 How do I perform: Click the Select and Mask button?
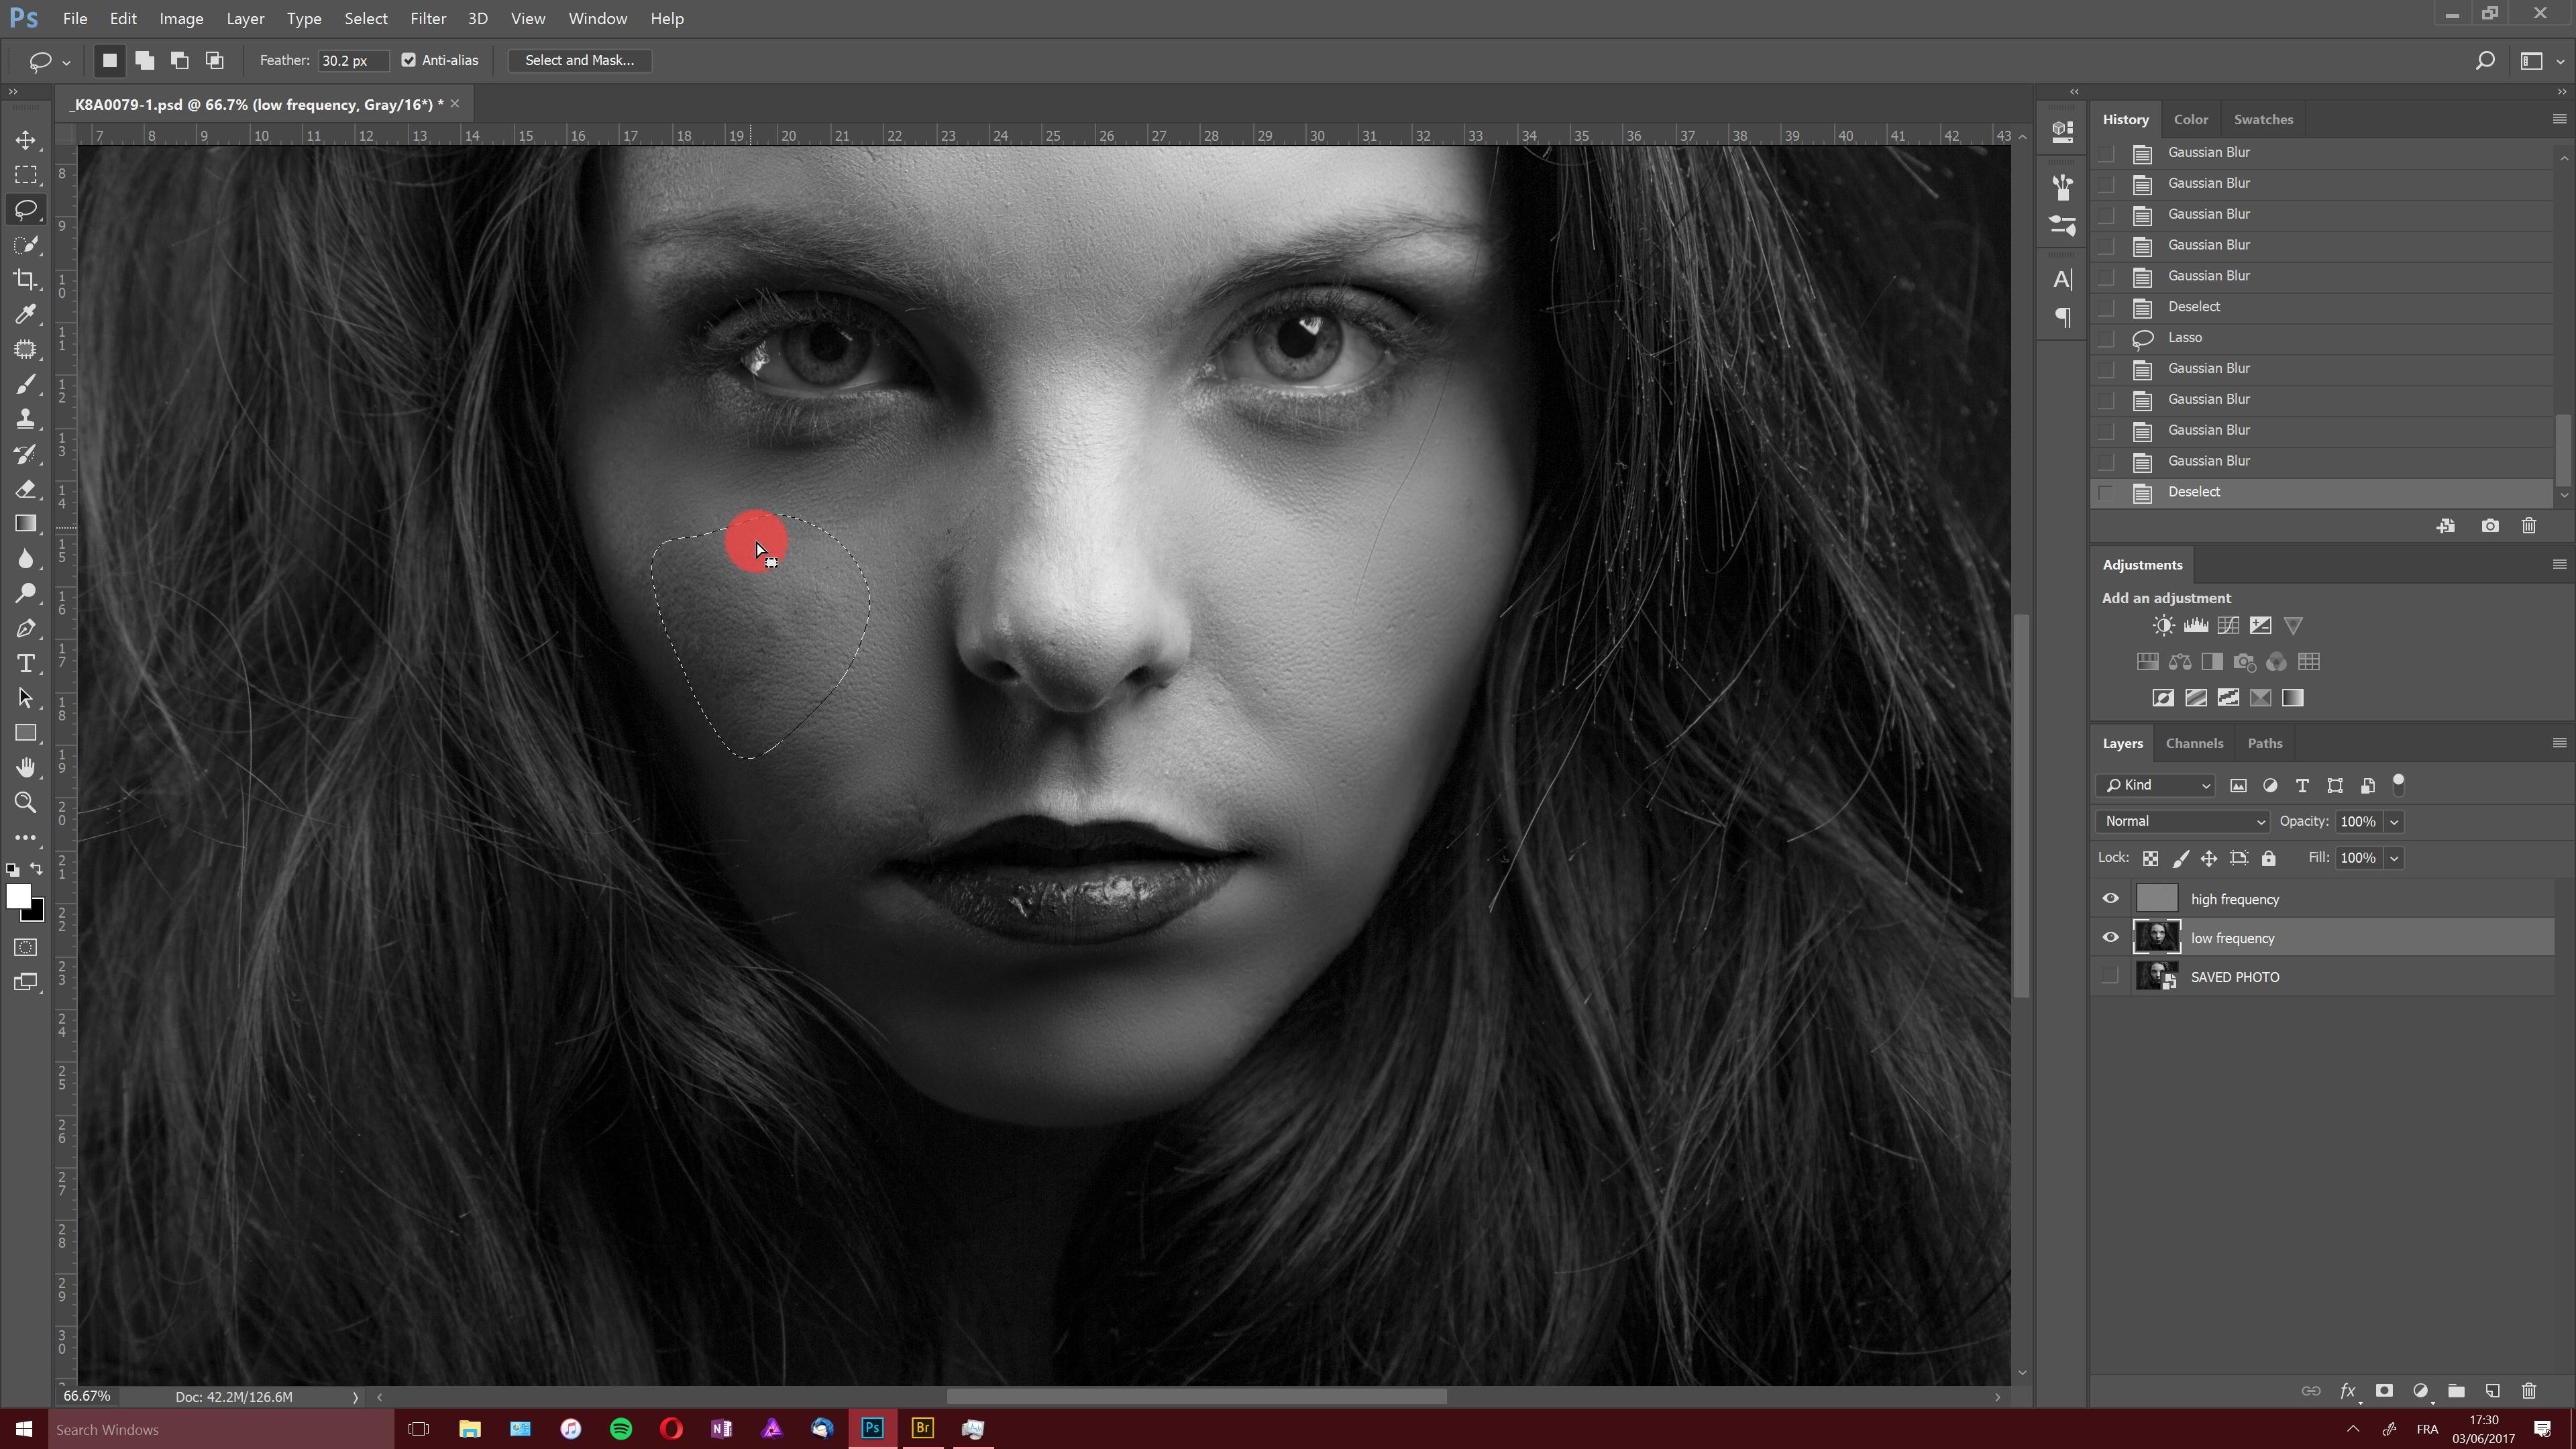click(577, 60)
